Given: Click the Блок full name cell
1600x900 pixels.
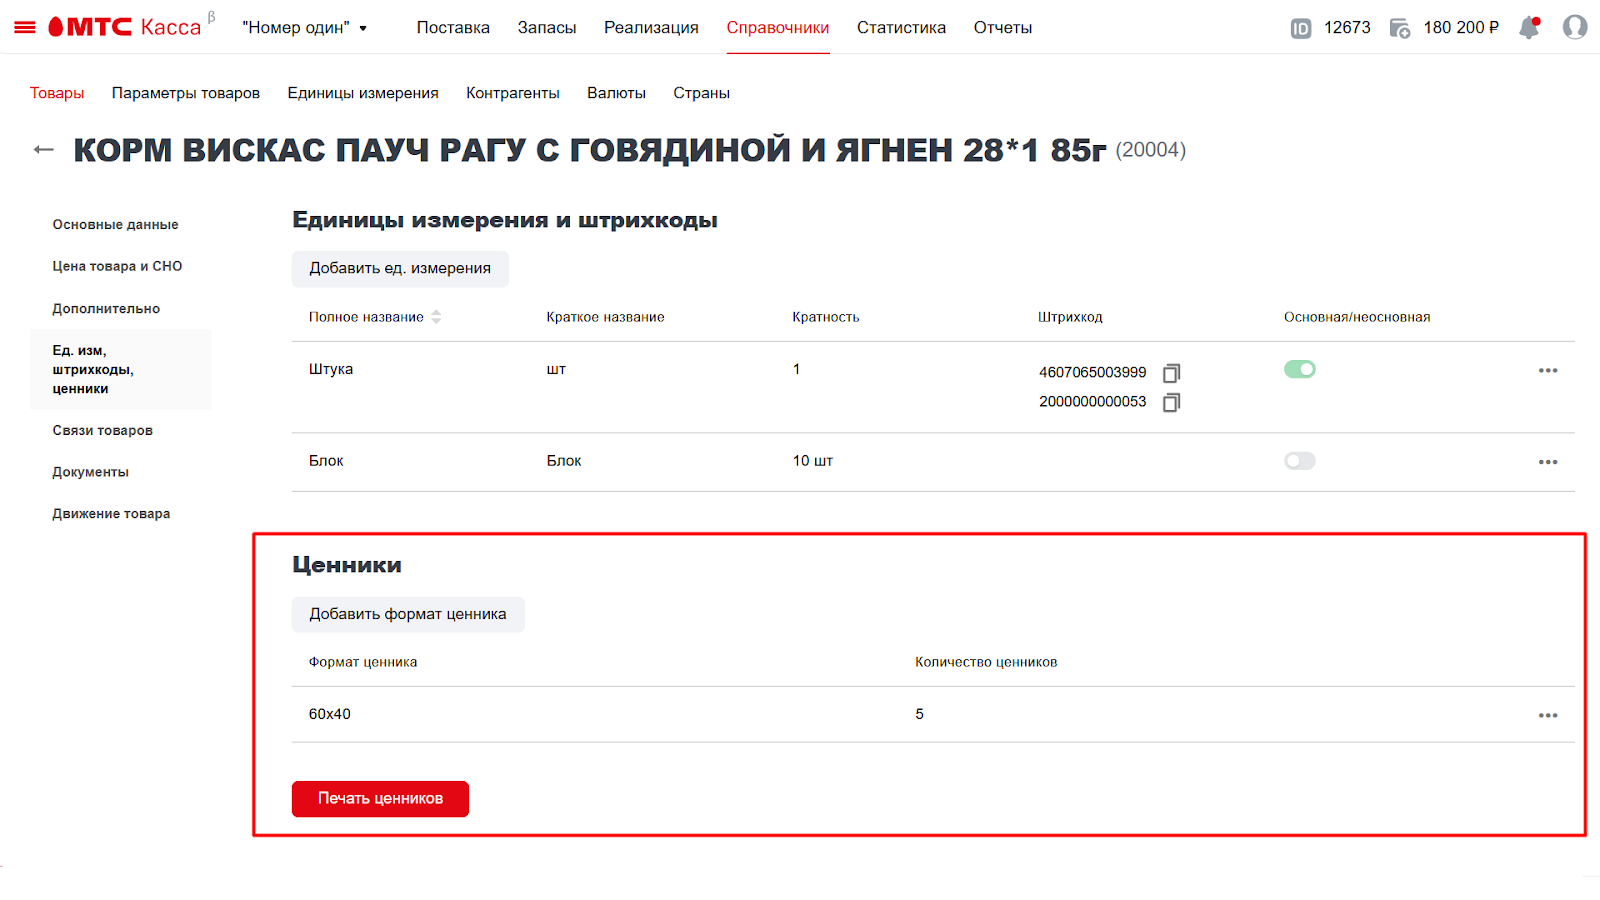Looking at the screenshot, I should (326, 461).
